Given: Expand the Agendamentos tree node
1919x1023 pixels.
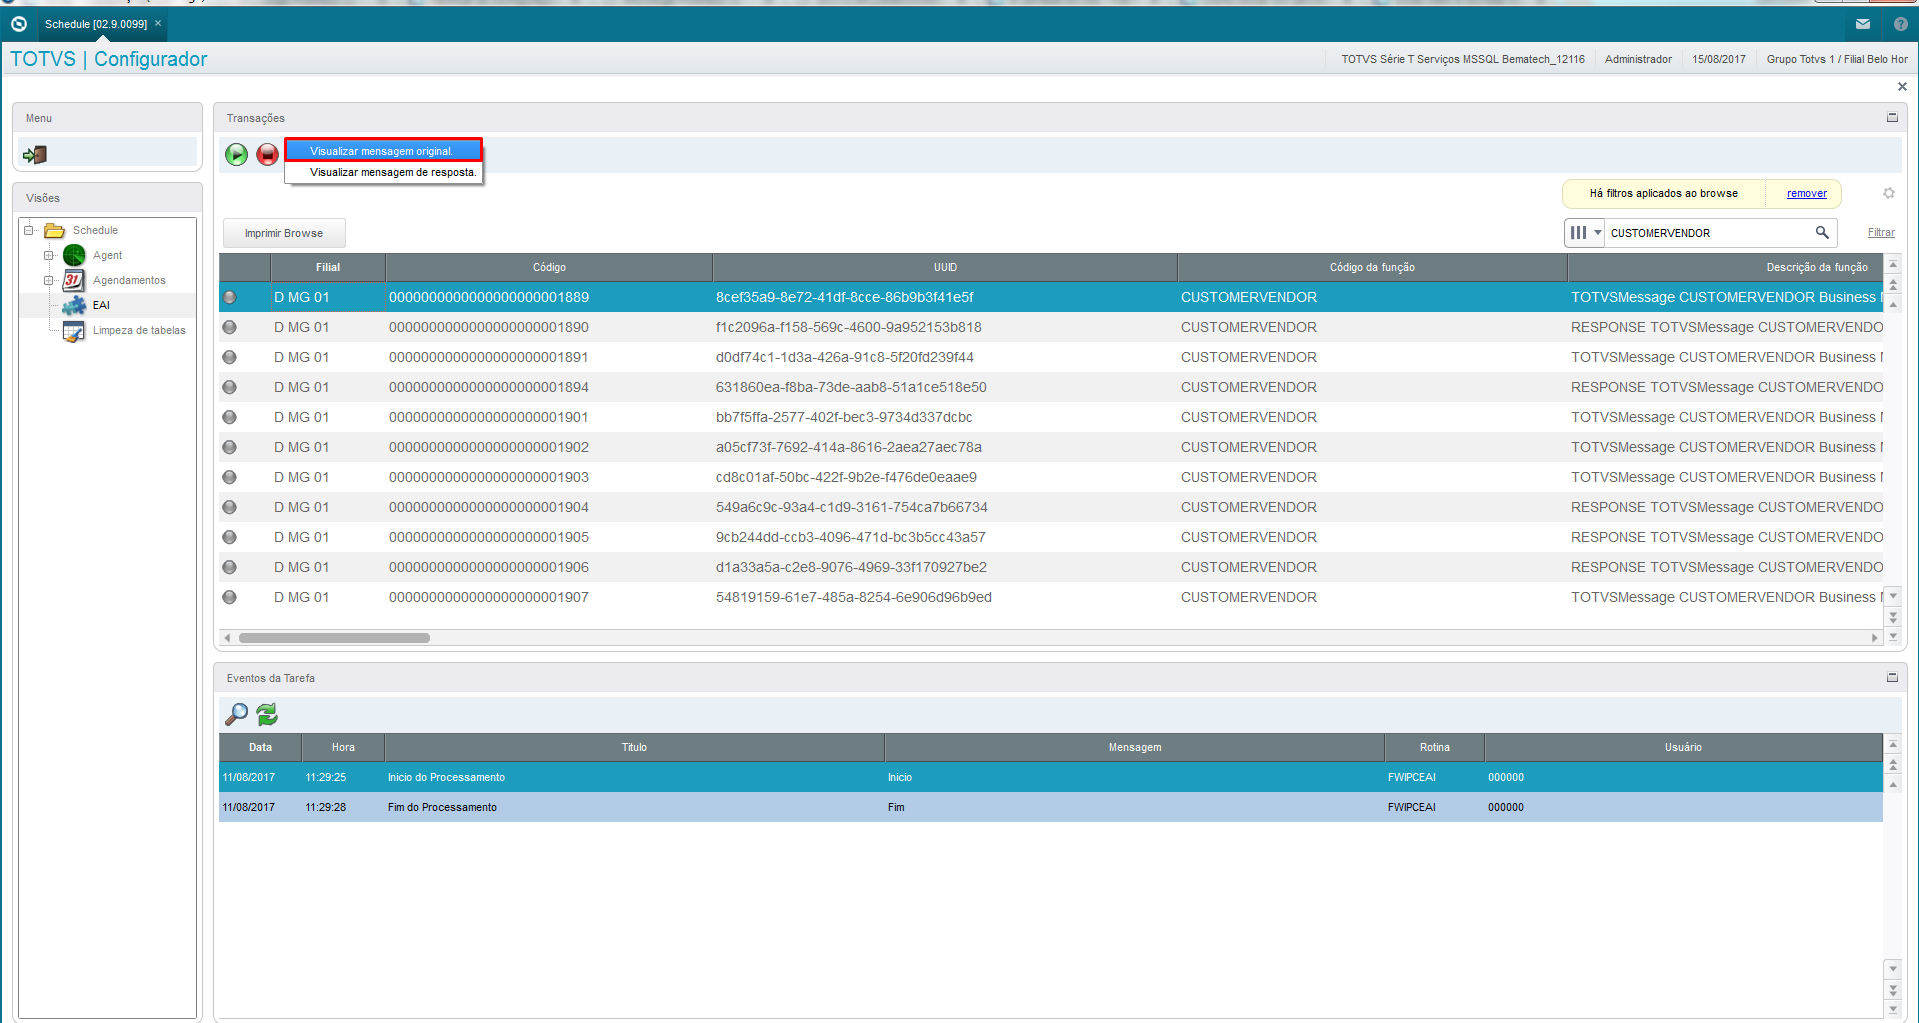Looking at the screenshot, I should pyautogui.click(x=48, y=280).
